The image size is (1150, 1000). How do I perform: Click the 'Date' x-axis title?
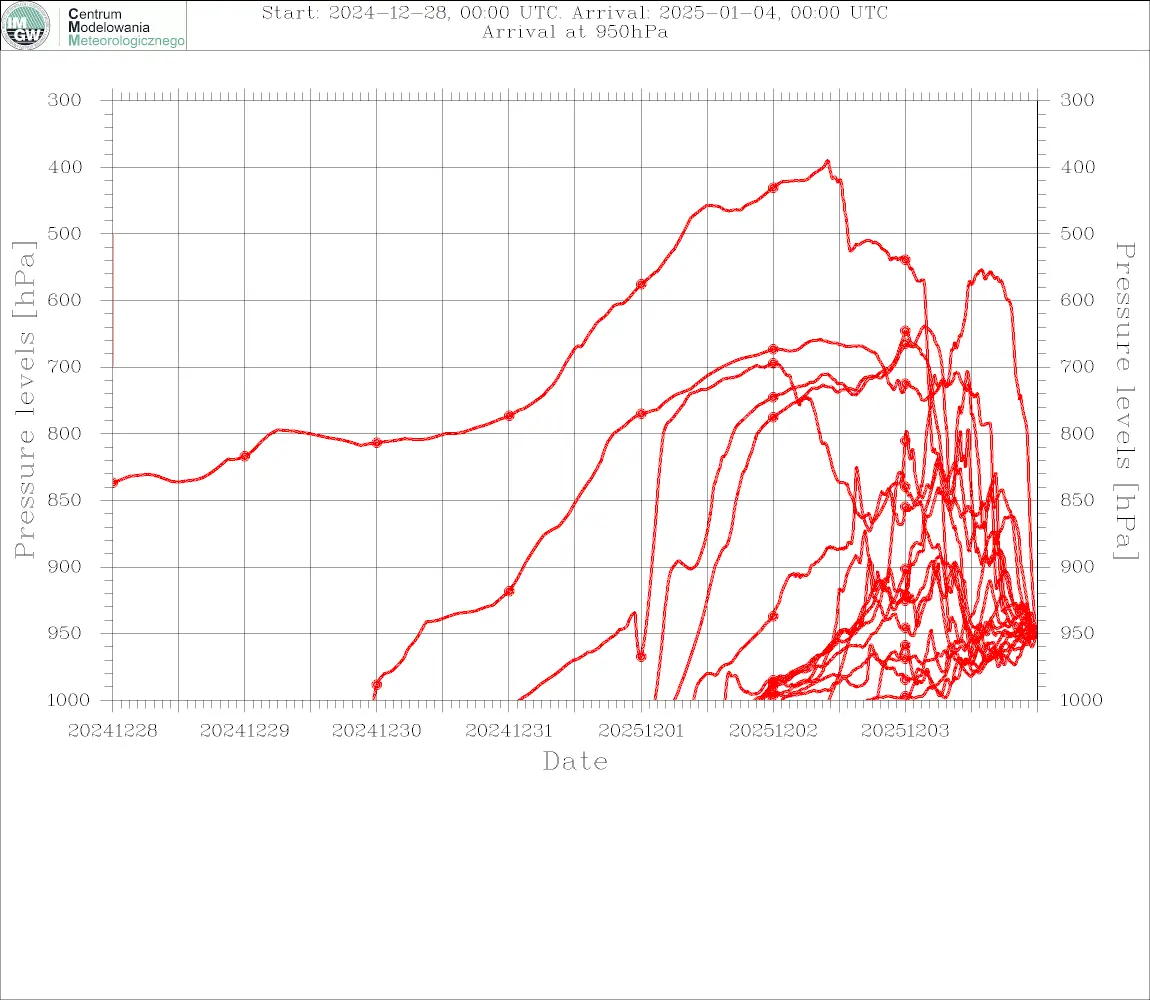(576, 762)
